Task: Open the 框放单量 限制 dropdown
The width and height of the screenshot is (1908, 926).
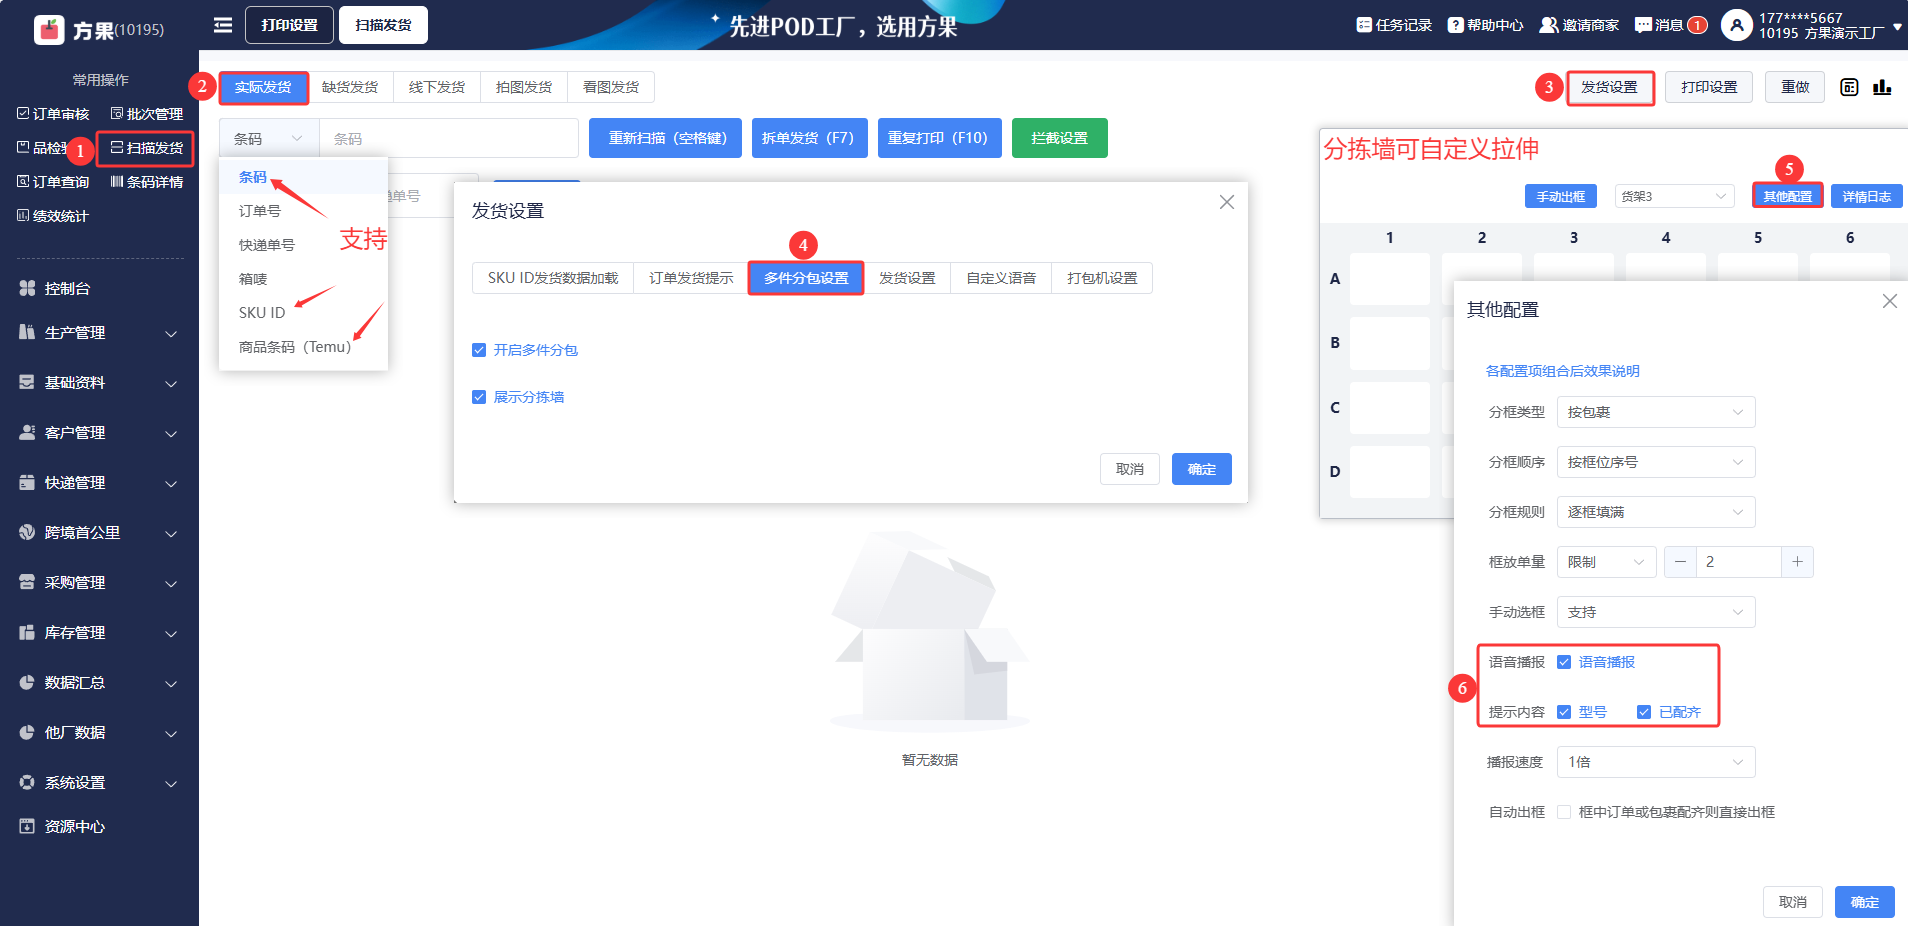Action: [x=1606, y=562]
